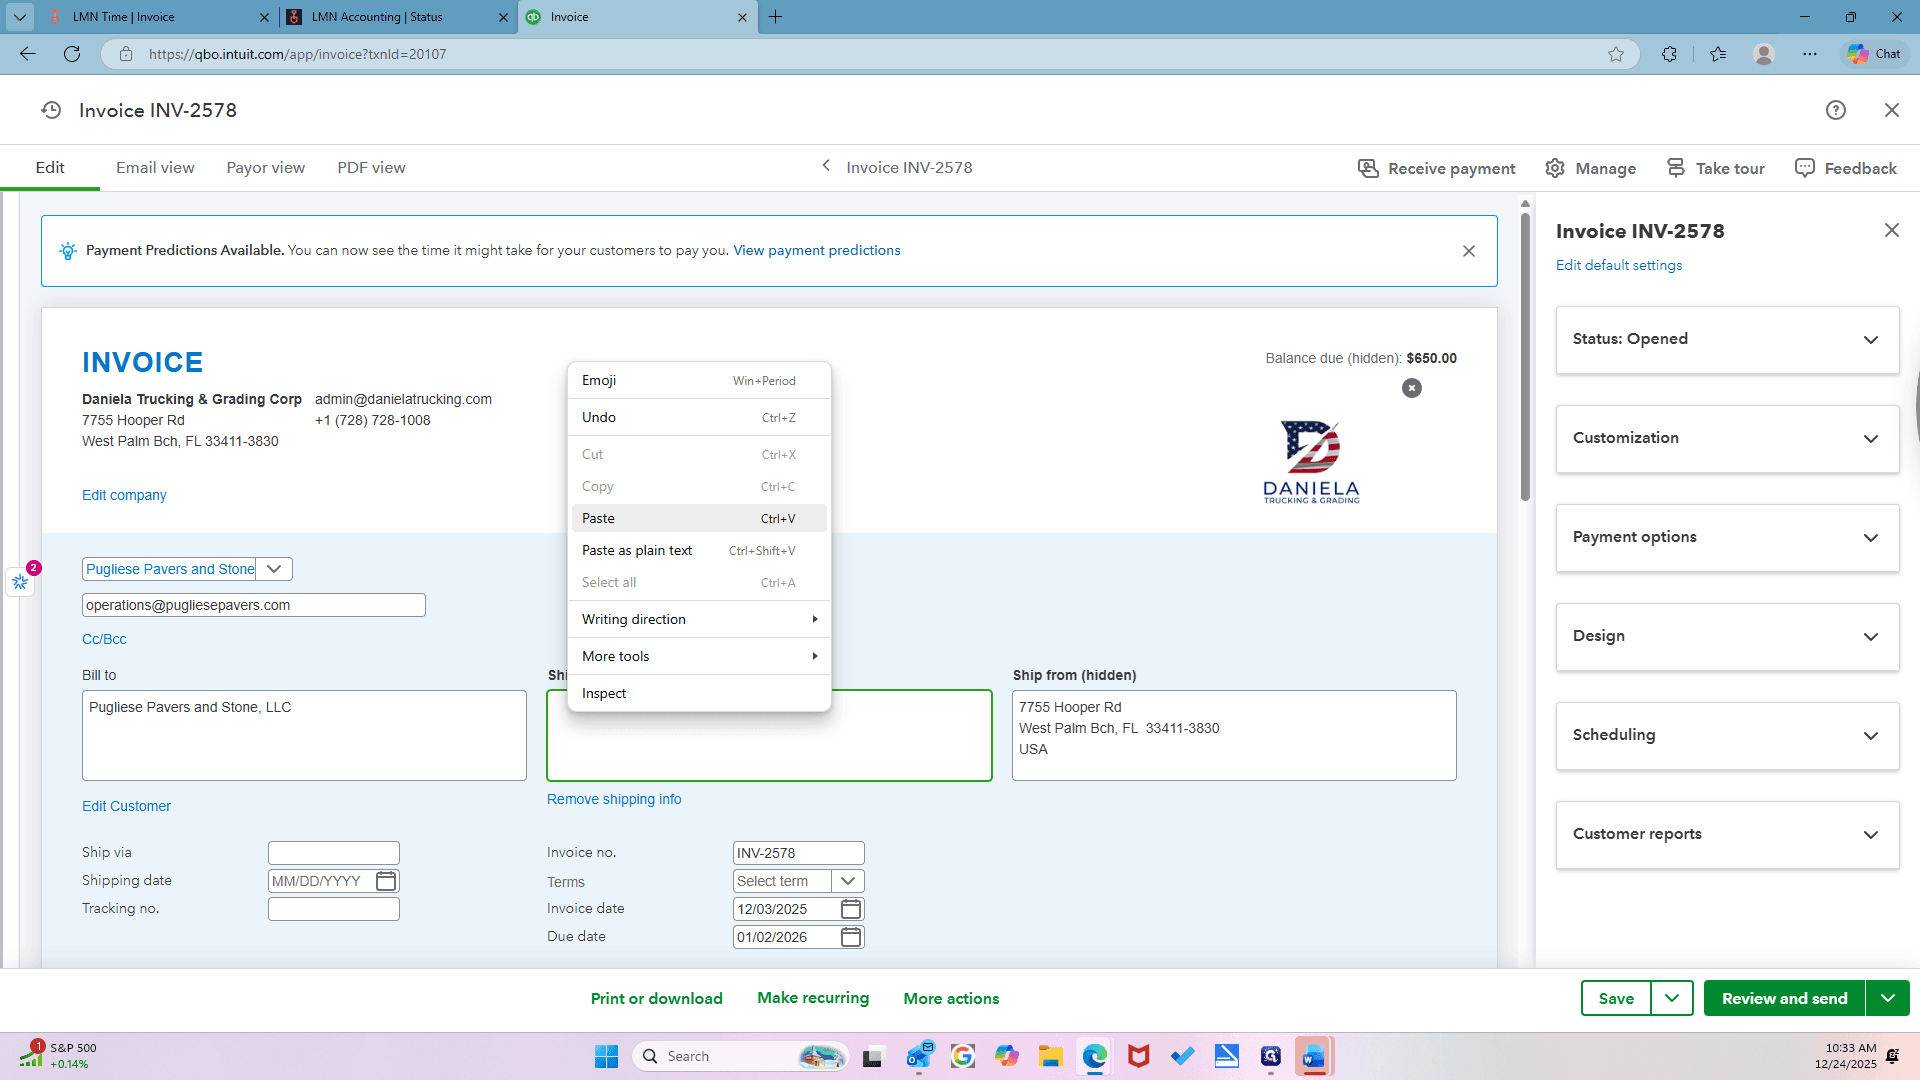
Task: Open the tab search dropdown arrow
Action: click(x=19, y=17)
